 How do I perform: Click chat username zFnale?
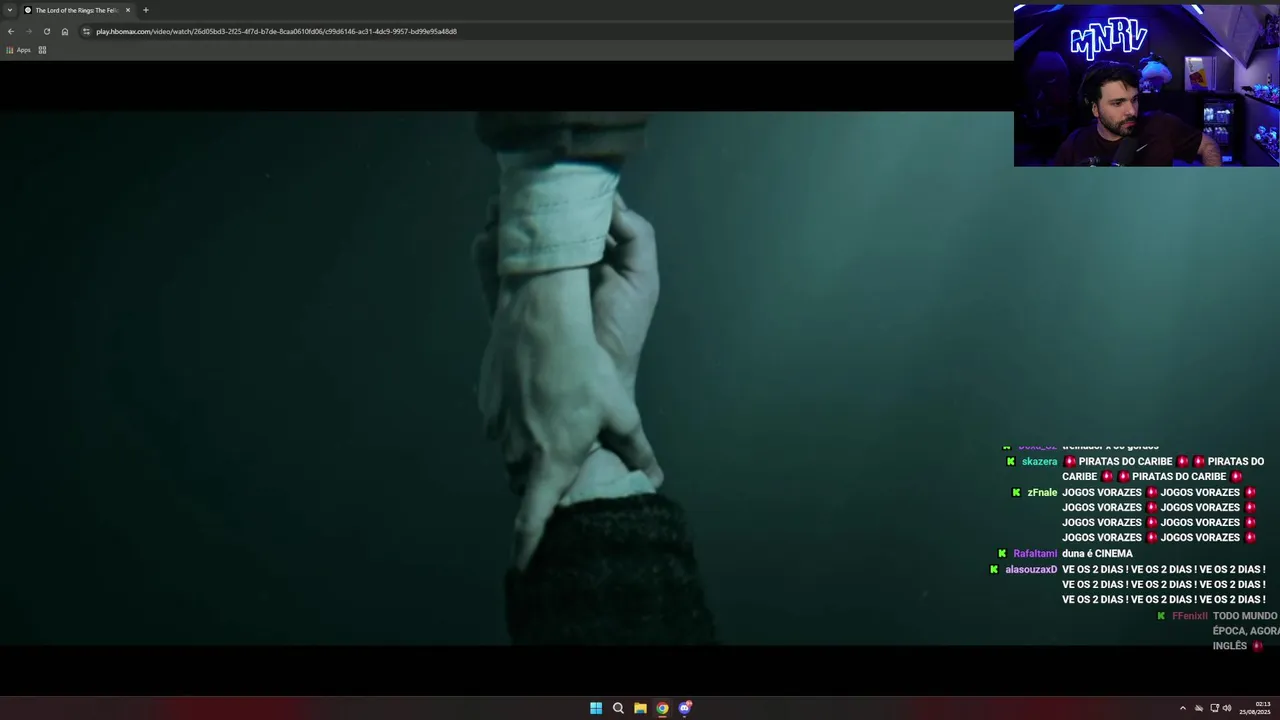click(1042, 493)
